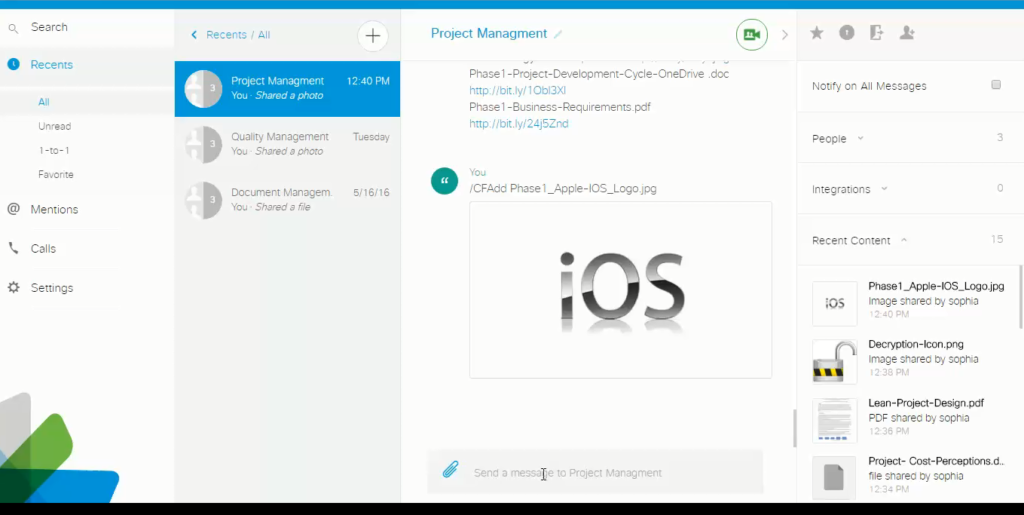
Task: Click the Search magnifier icon
Action: click(13, 28)
